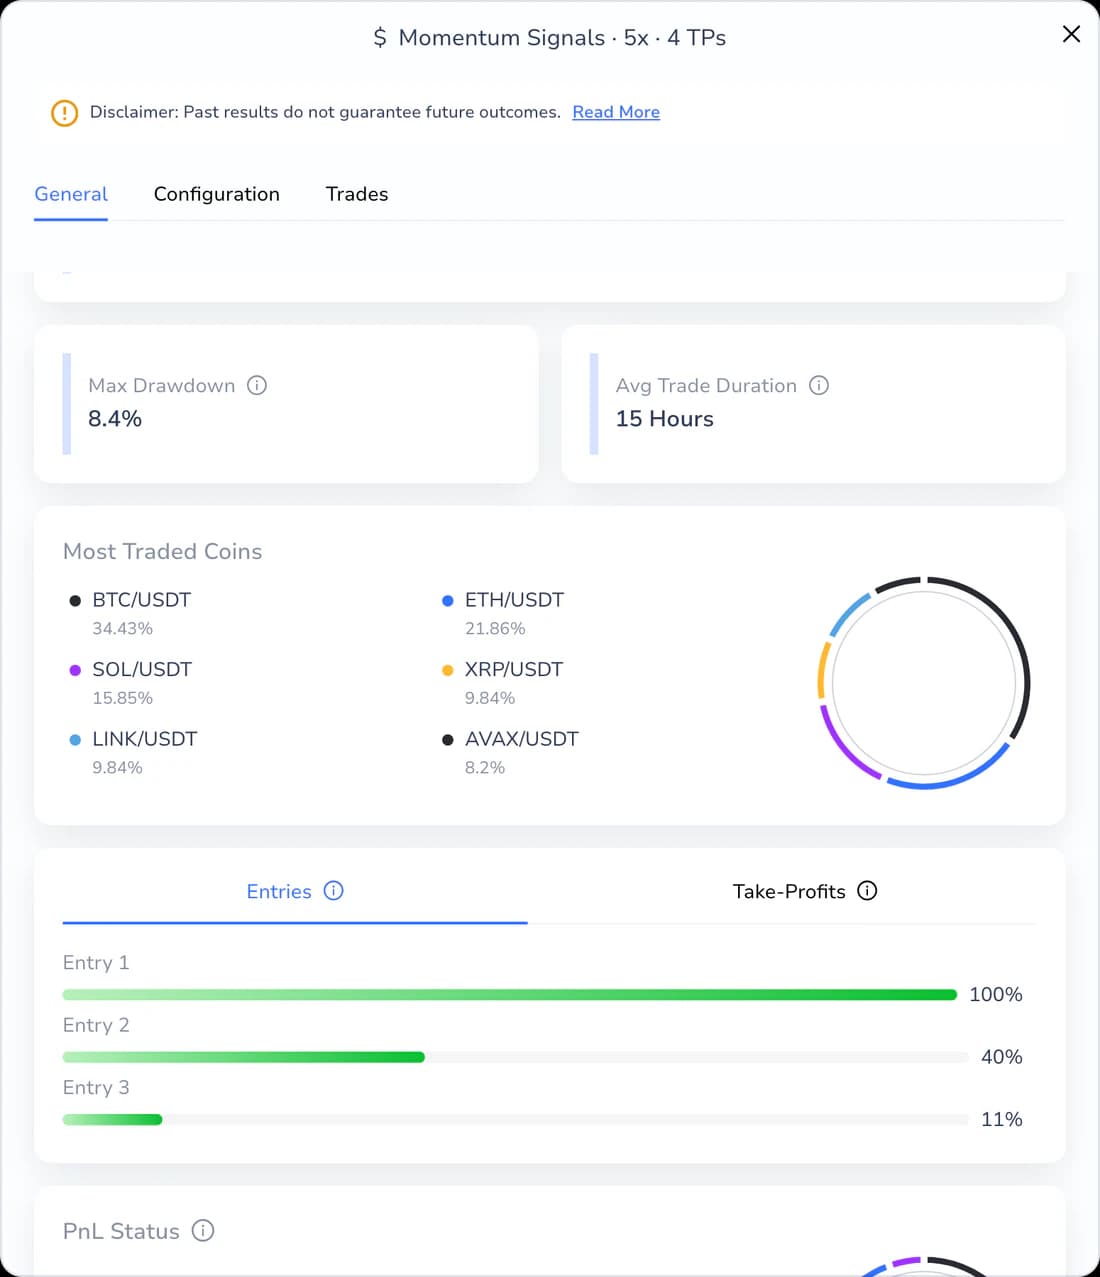
Task: Click info icon next to Take-Profits
Action: [868, 891]
